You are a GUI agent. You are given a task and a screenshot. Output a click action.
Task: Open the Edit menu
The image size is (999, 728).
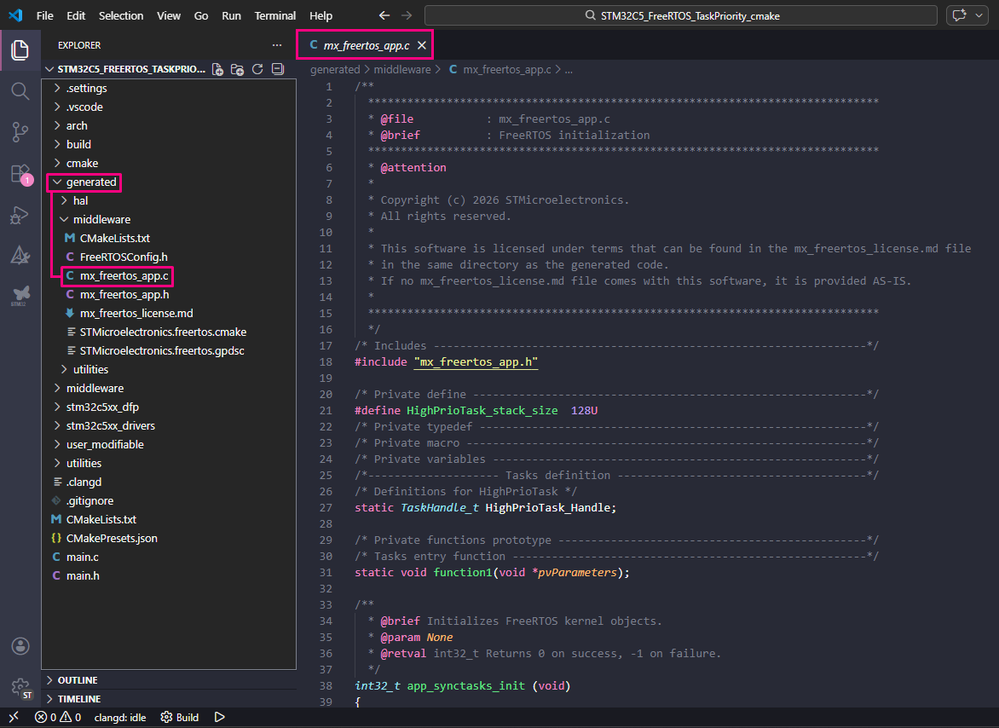pyautogui.click(x=76, y=15)
